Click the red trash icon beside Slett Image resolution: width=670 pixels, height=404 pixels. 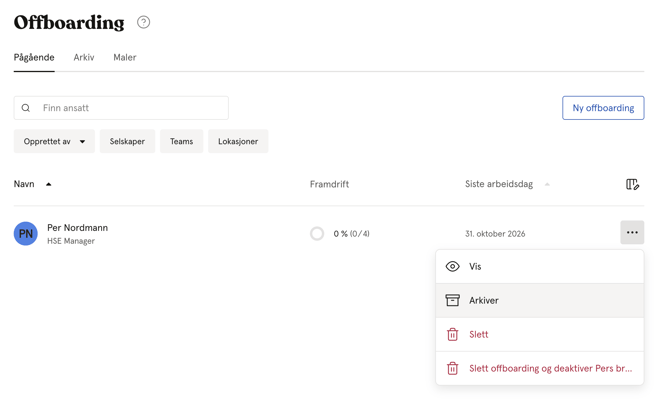(453, 334)
